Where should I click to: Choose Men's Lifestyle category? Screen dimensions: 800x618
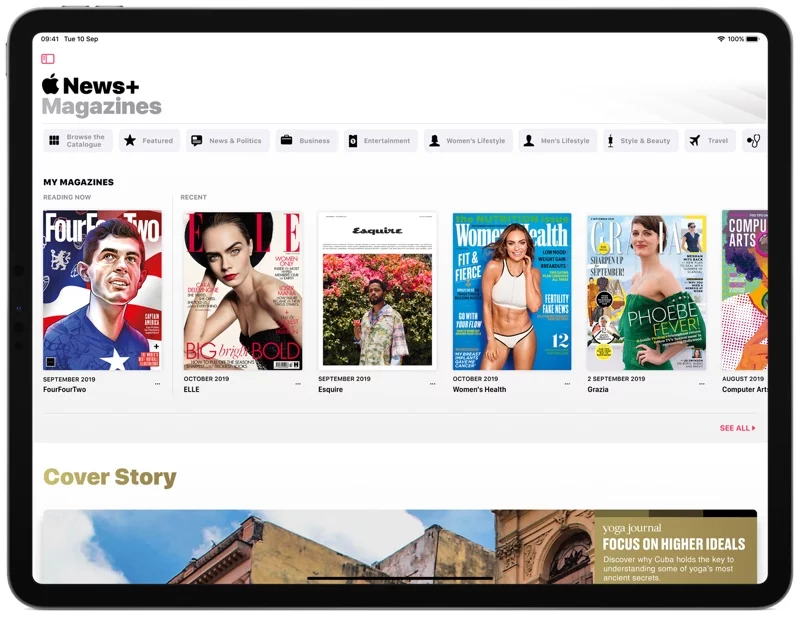point(558,140)
